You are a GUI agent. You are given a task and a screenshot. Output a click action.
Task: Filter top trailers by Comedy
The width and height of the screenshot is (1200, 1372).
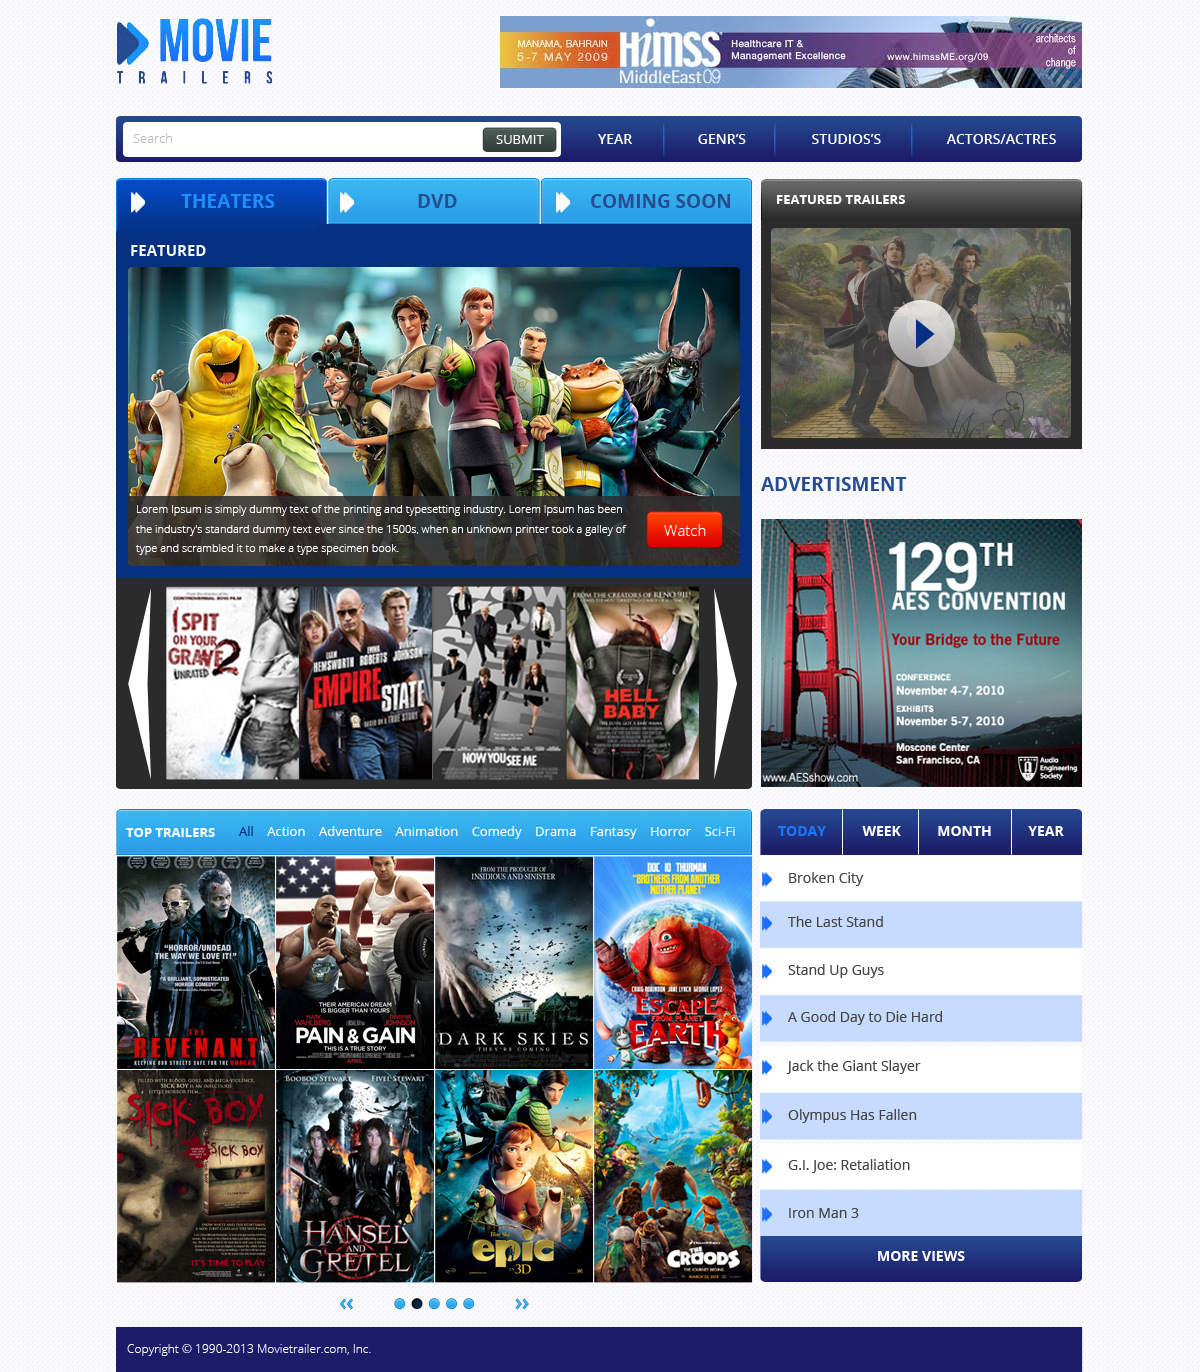click(x=496, y=832)
